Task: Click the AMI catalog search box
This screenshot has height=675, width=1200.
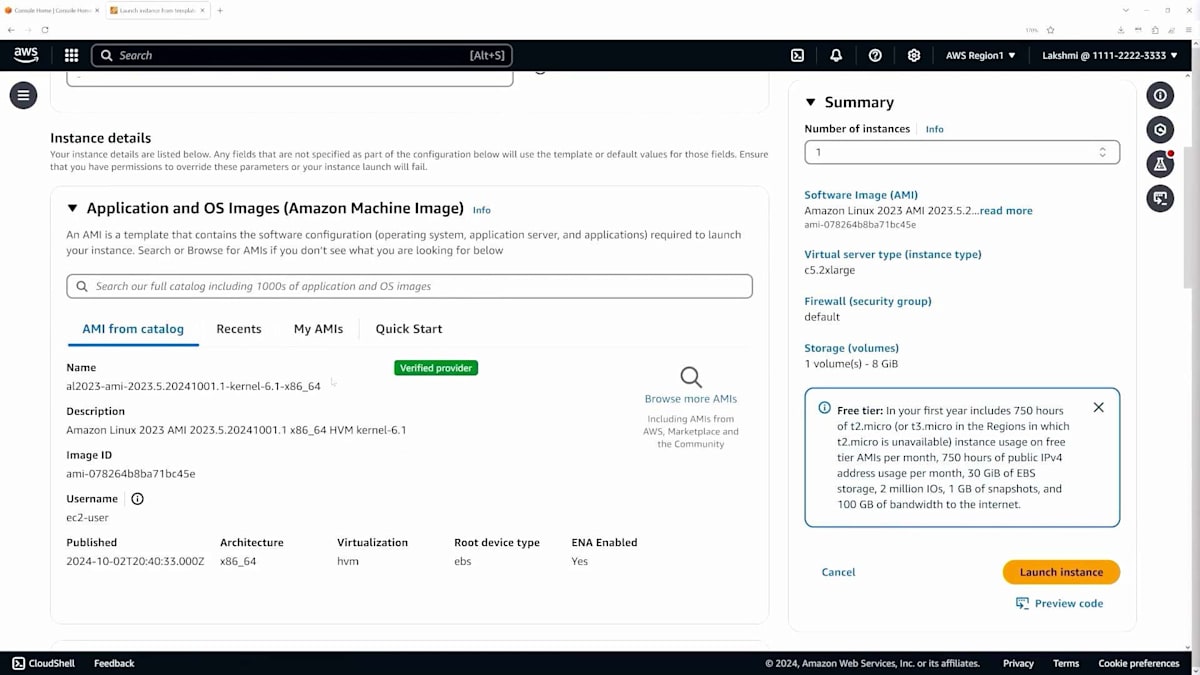Action: (409, 286)
